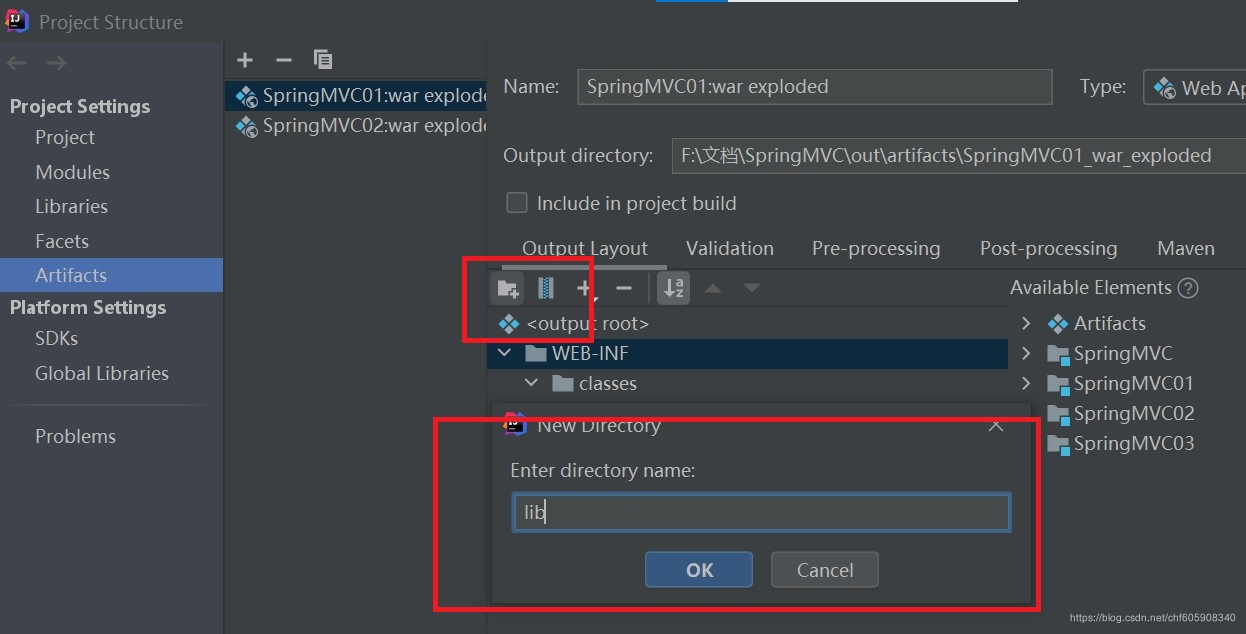Switch to Maven tab
The image size is (1246, 634).
[1186, 248]
